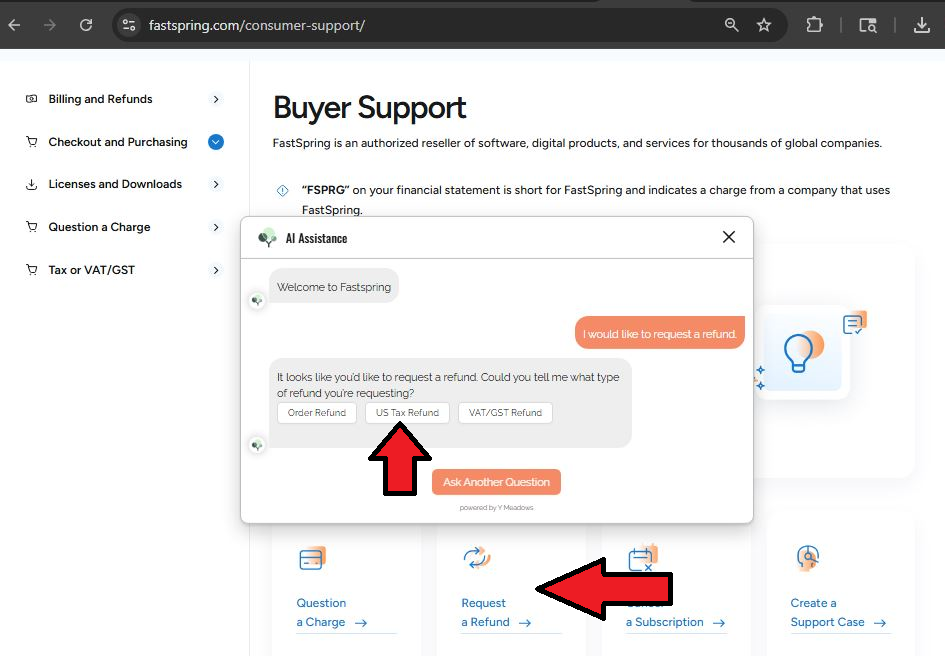This screenshot has height=656, width=945.
Task: Click the address bar URL field
Action: (x=400, y=25)
